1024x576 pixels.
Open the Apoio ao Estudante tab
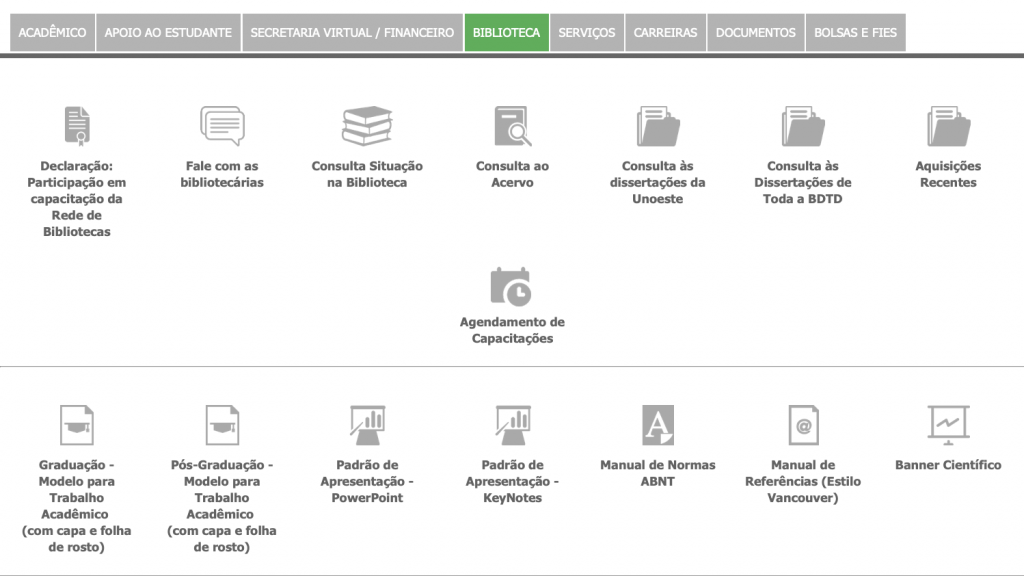coord(168,32)
